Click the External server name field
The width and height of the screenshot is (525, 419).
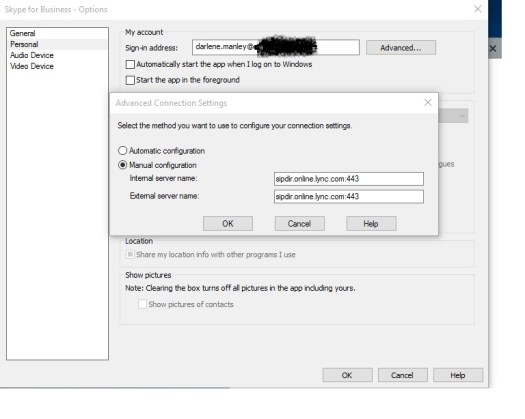(x=349, y=197)
